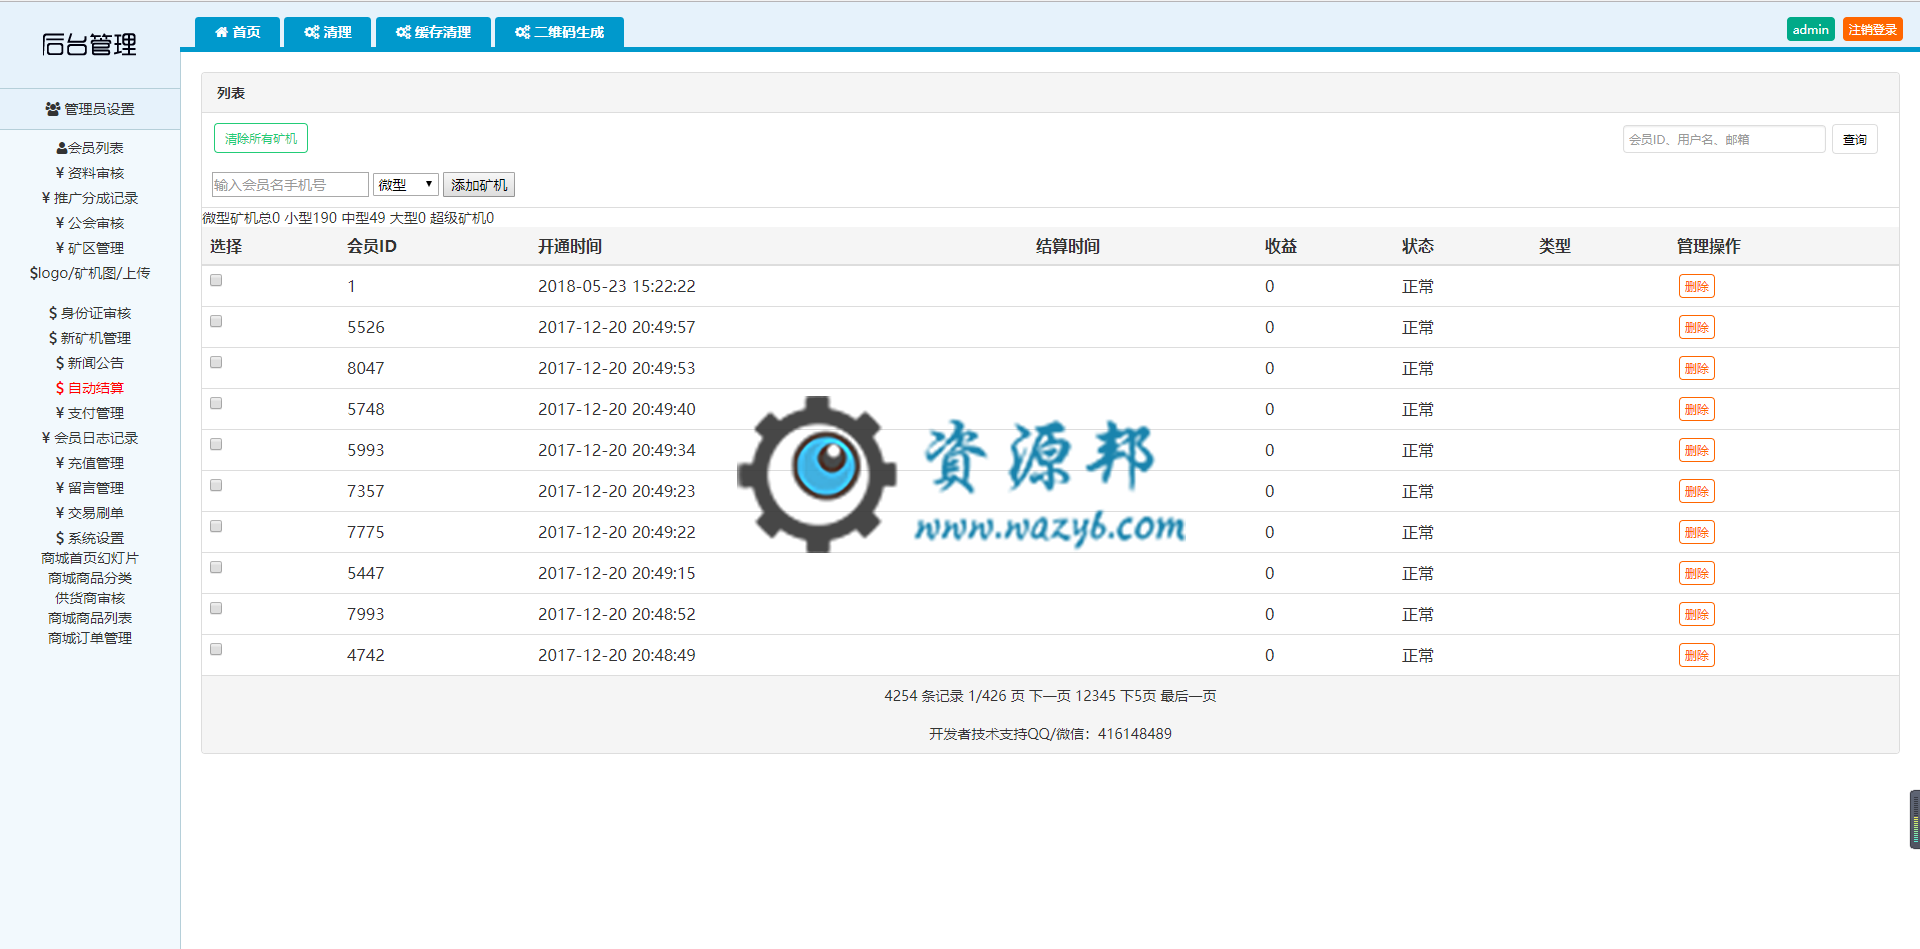This screenshot has width=1920, height=949.
Task: Open 商城首页幻灯片 in the sidebar
Action: tap(90, 558)
